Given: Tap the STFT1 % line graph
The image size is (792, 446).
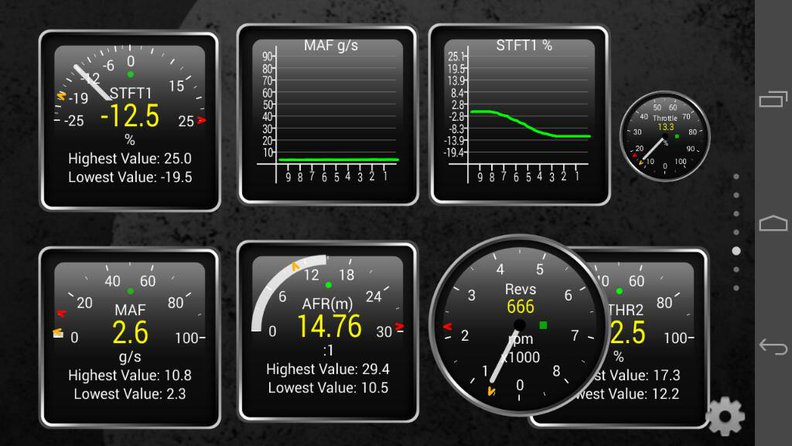Looking at the screenshot, I should coord(519,114).
